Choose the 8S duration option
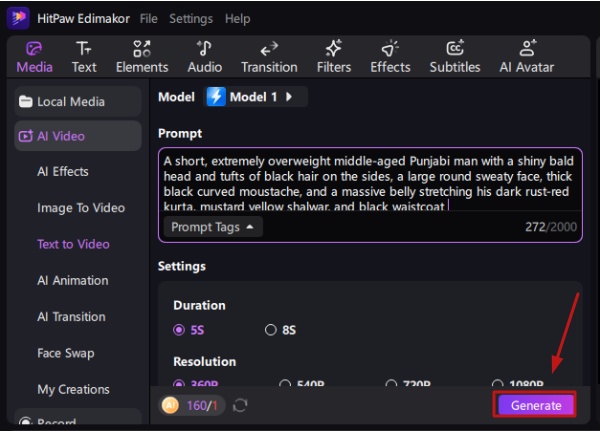The height and width of the screenshot is (431, 600). pos(271,330)
